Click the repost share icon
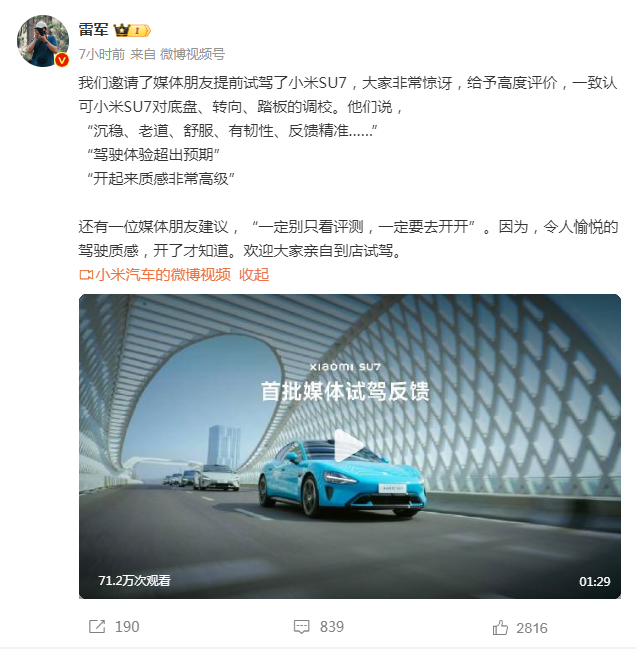This screenshot has height=649, width=636. (97, 627)
